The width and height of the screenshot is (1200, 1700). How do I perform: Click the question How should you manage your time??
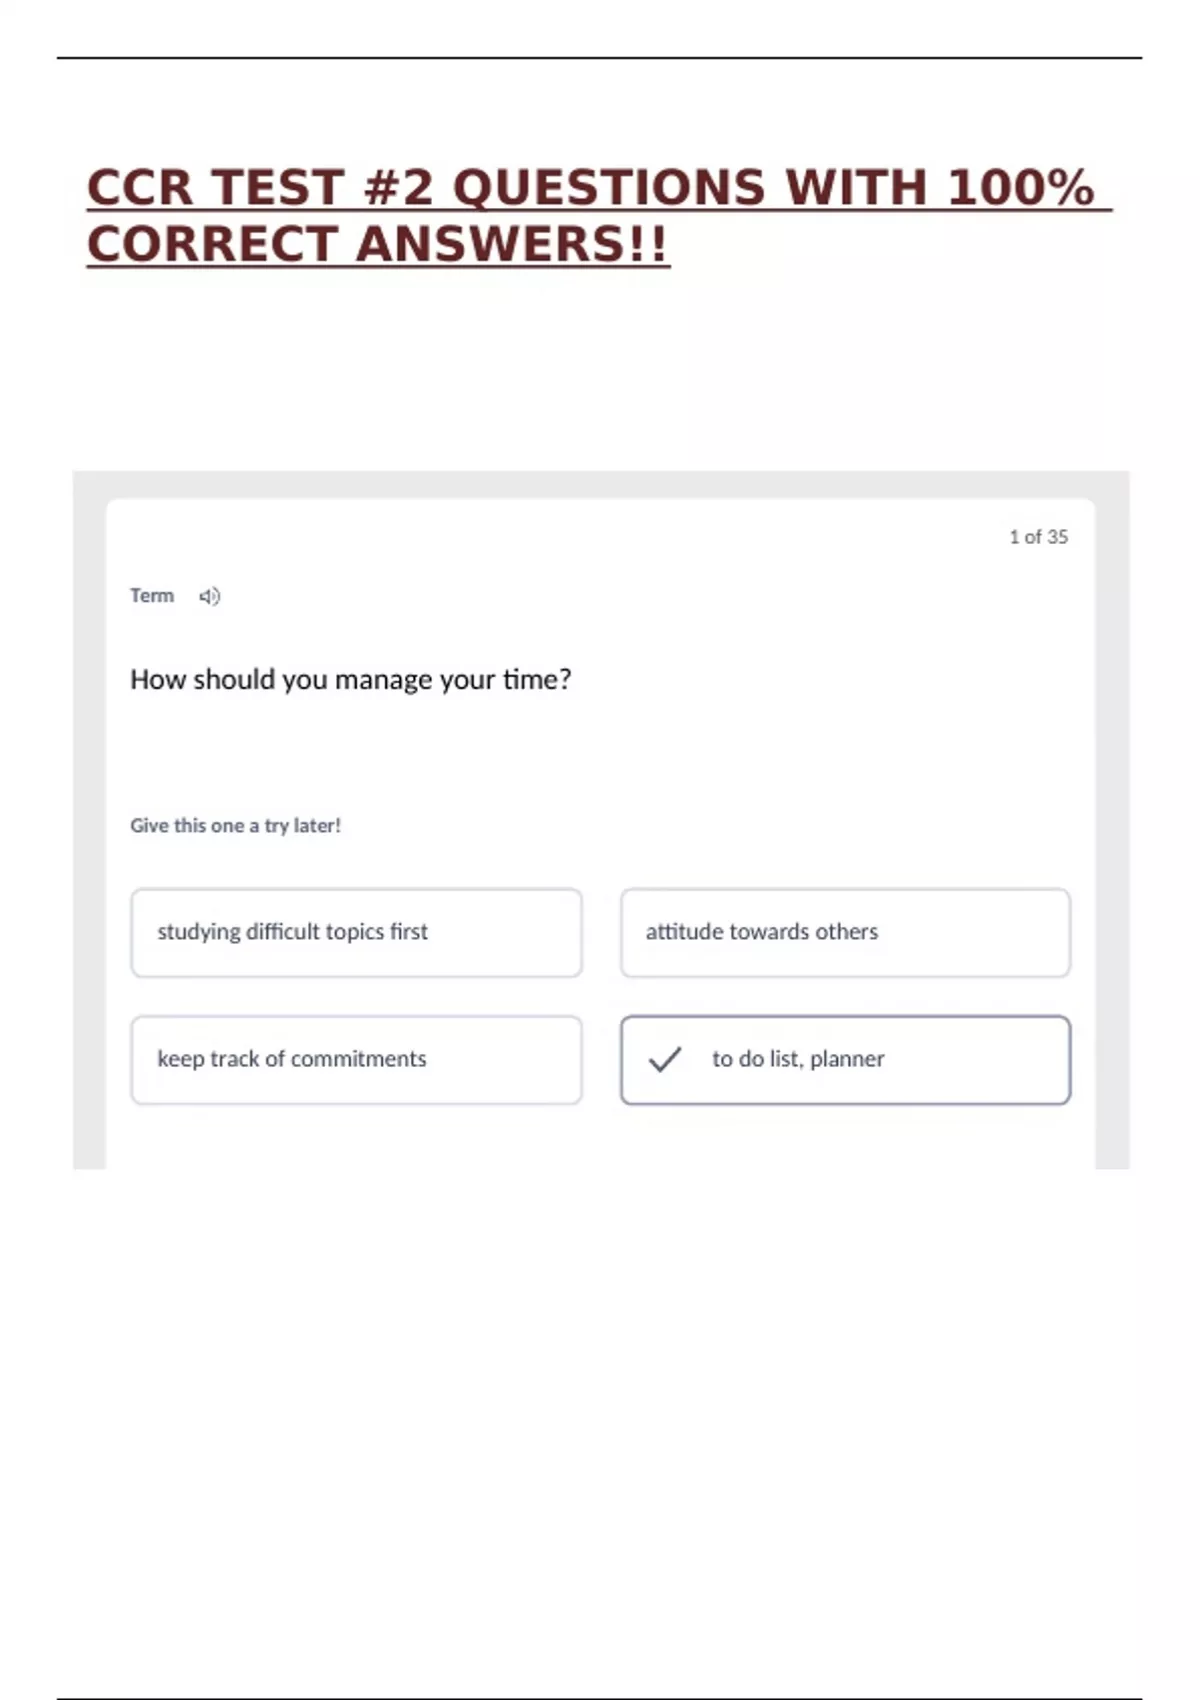point(351,680)
